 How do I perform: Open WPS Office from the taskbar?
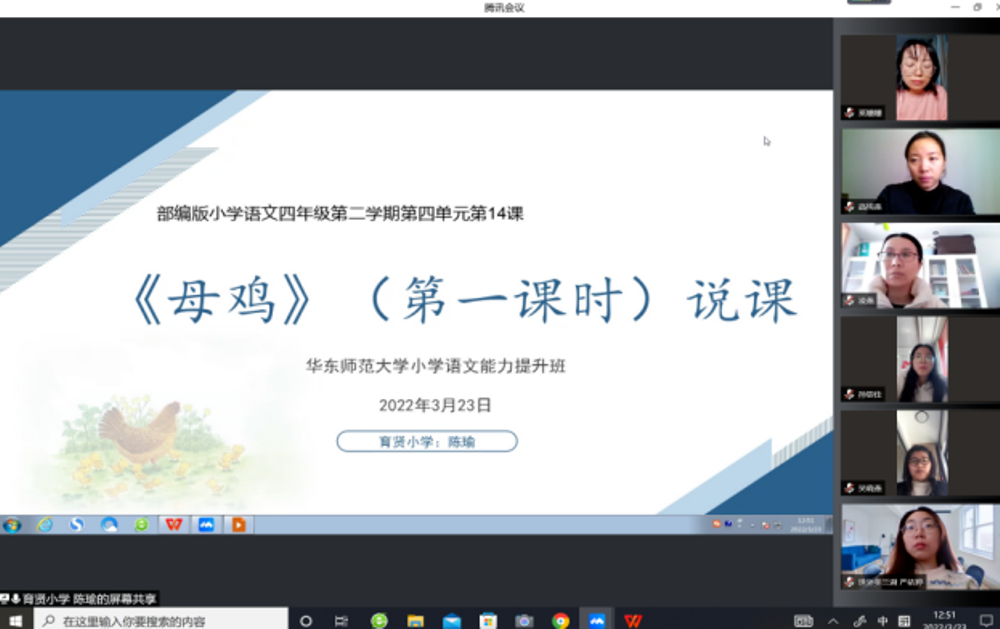(632, 620)
